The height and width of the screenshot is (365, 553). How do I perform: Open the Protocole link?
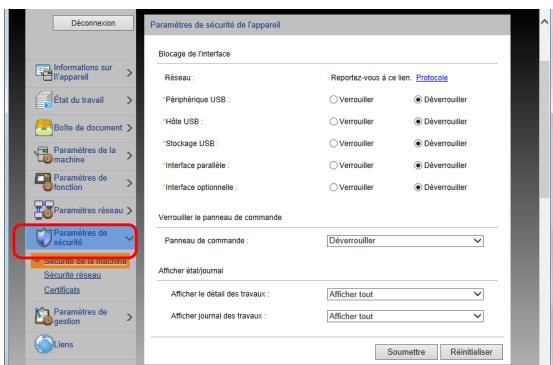(432, 78)
